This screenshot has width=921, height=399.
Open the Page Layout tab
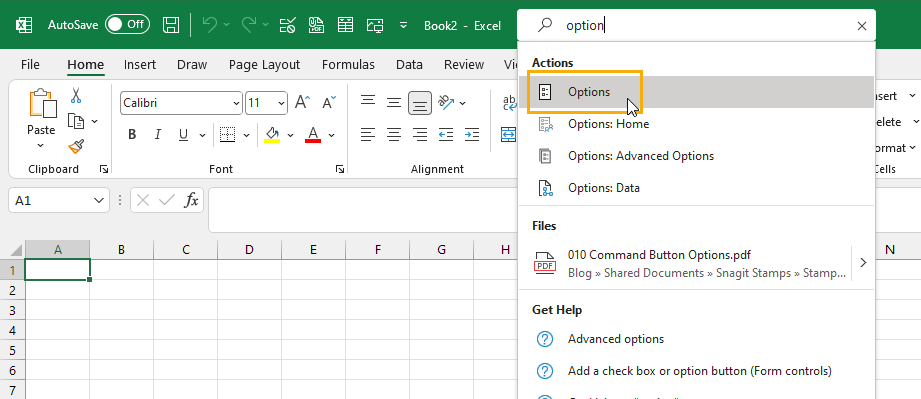point(264,65)
